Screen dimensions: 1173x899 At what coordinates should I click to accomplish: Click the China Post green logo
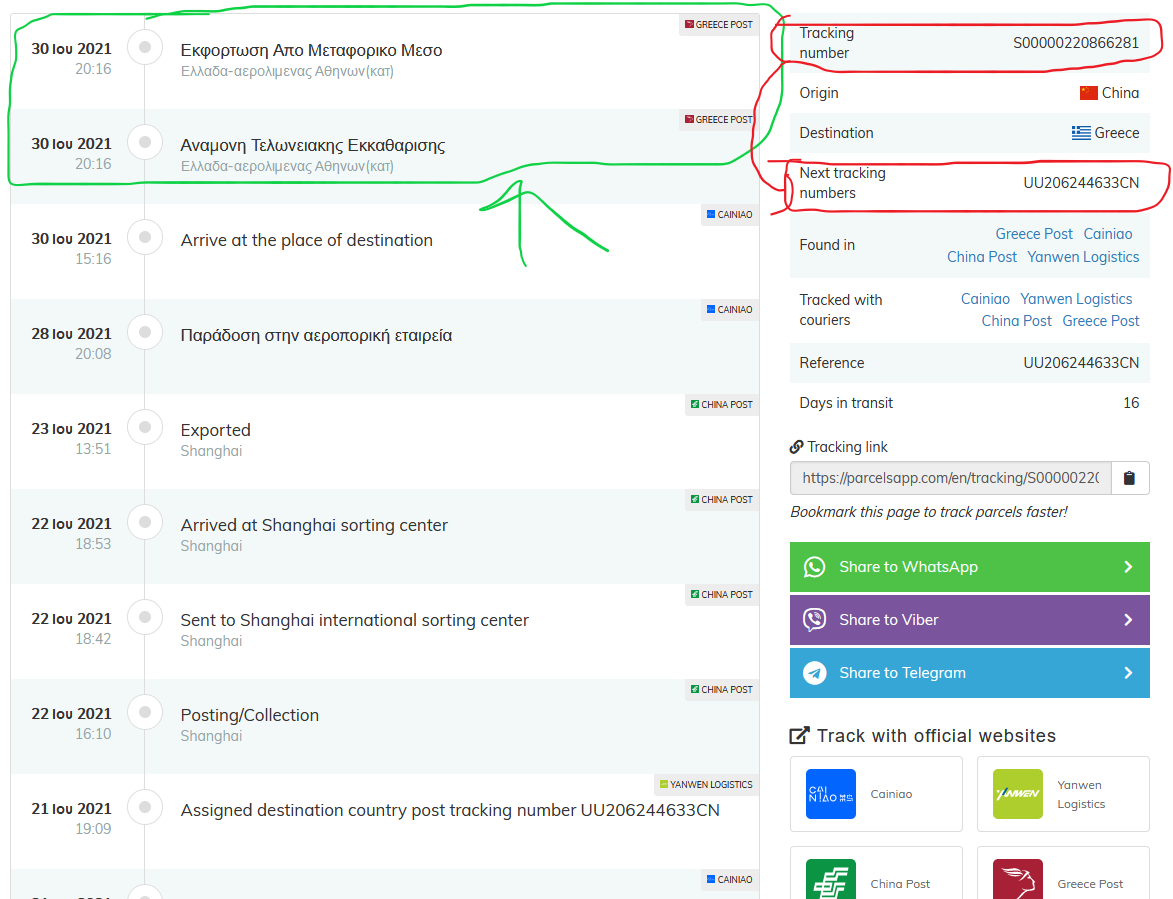click(830, 880)
